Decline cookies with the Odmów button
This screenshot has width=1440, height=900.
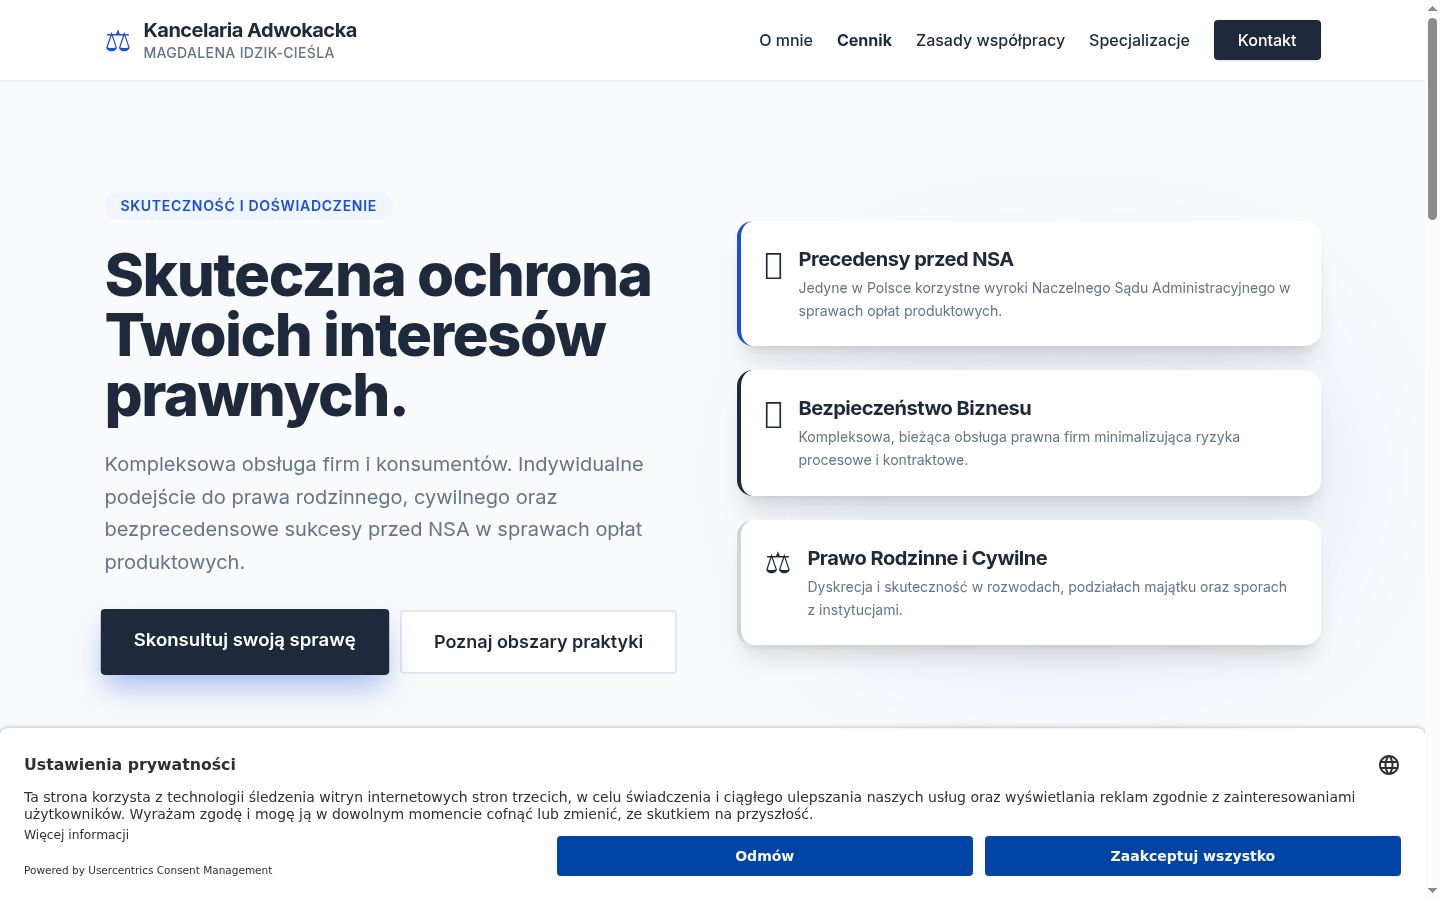pos(765,856)
